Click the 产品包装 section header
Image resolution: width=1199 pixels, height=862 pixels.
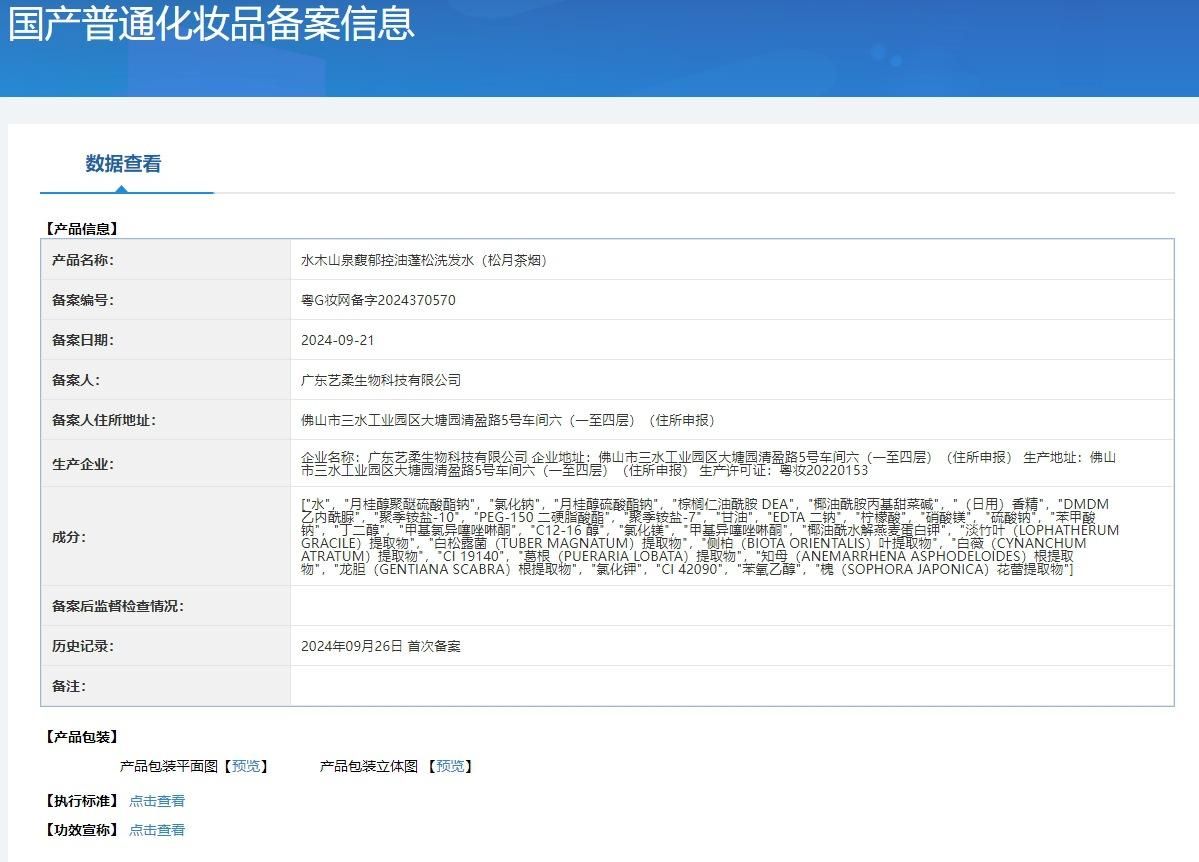81,737
